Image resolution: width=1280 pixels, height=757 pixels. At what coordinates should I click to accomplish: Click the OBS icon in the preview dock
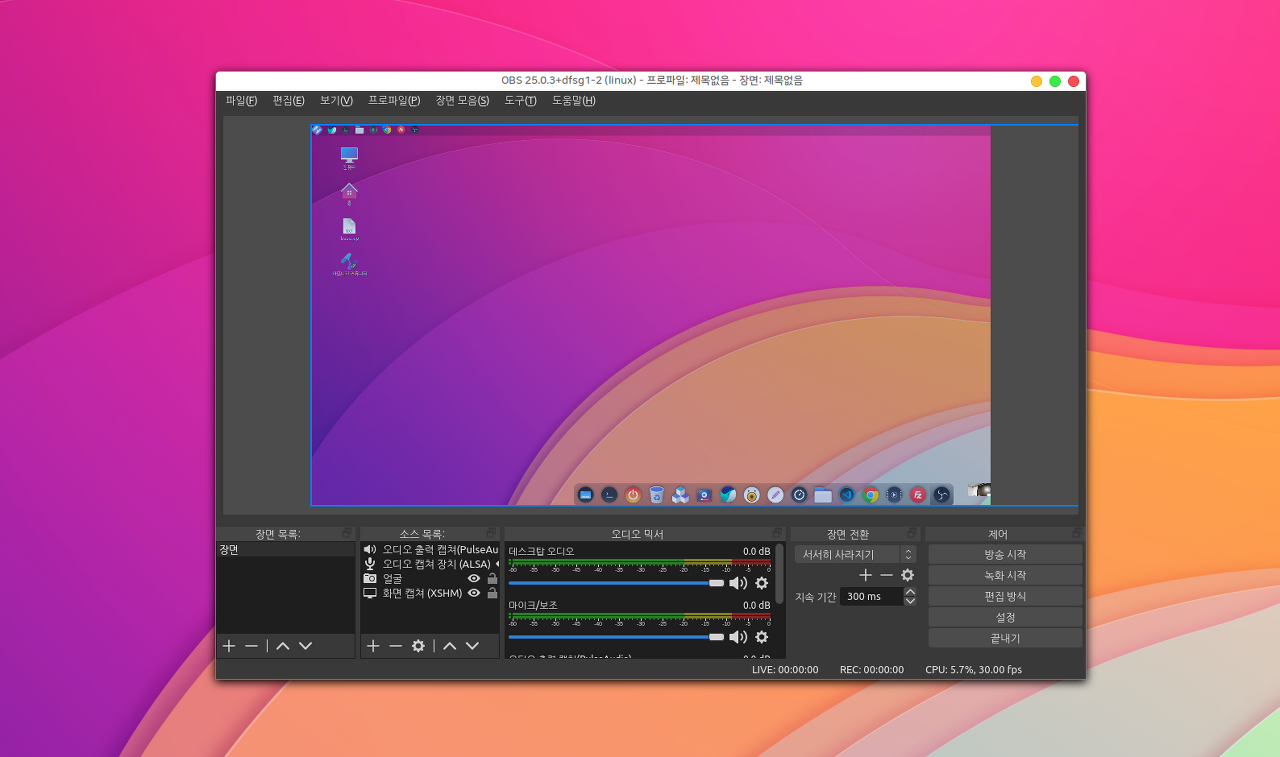pyautogui.click(x=942, y=494)
